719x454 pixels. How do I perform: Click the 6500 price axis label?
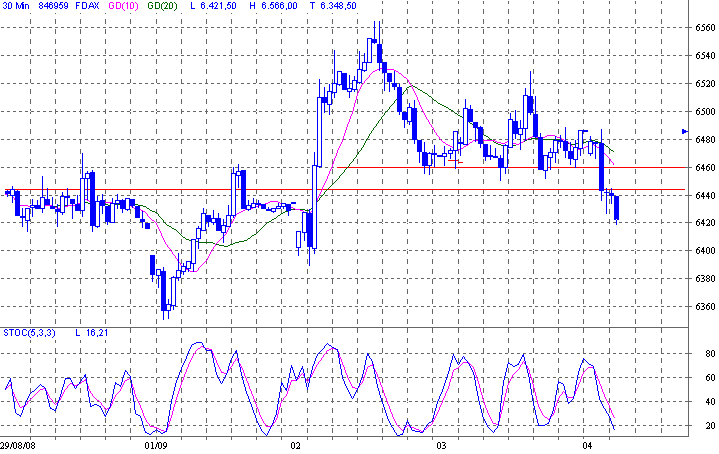click(705, 112)
